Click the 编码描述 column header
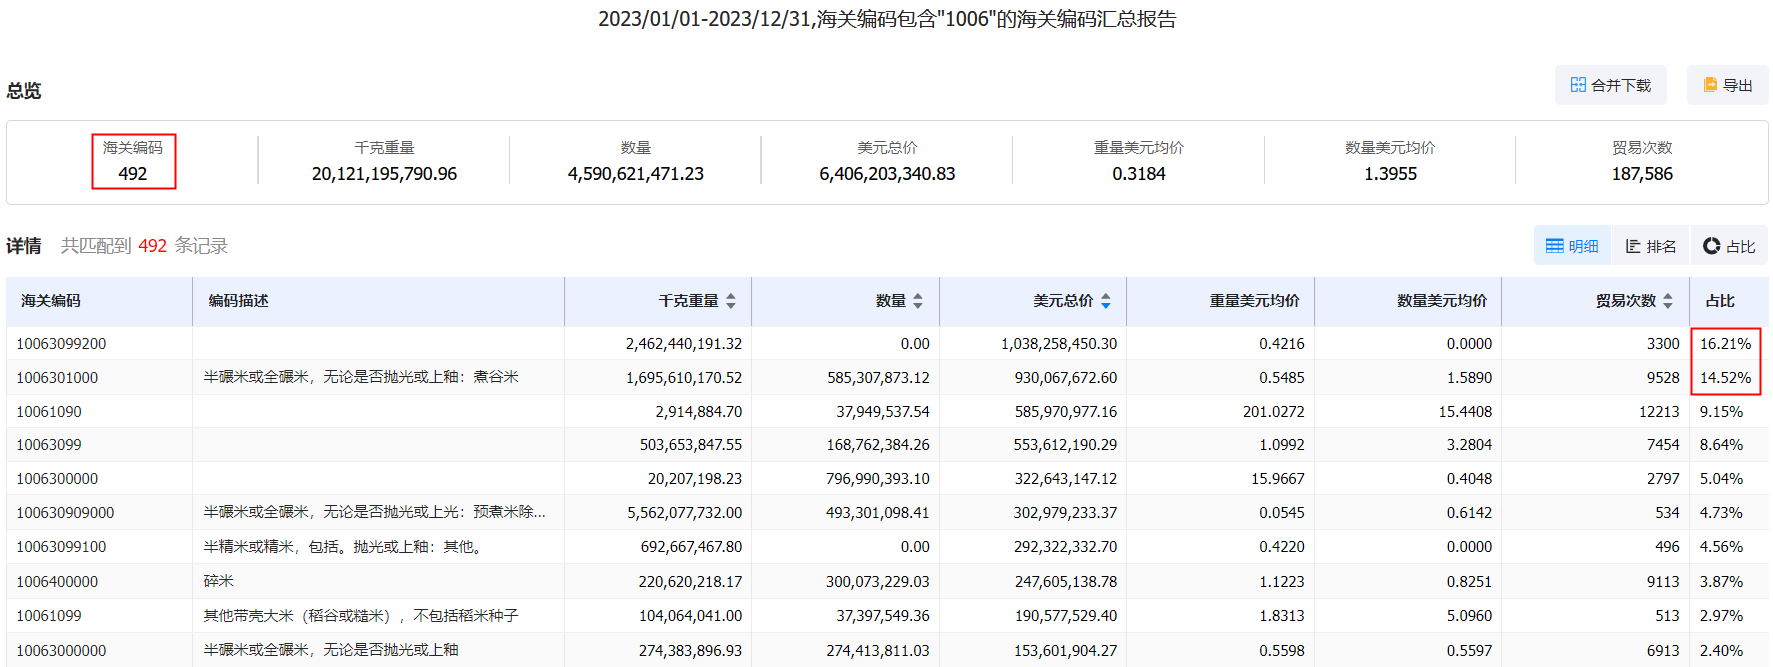The height and width of the screenshot is (667, 1773). 238,301
